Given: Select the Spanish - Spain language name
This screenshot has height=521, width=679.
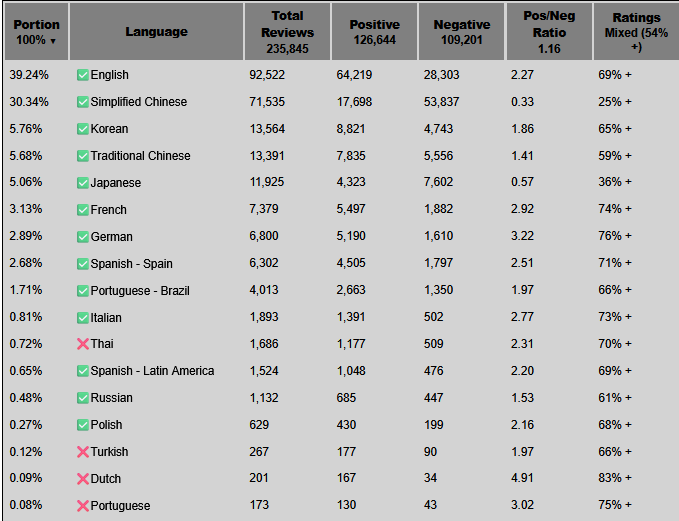Looking at the screenshot, I should (132, 263).
